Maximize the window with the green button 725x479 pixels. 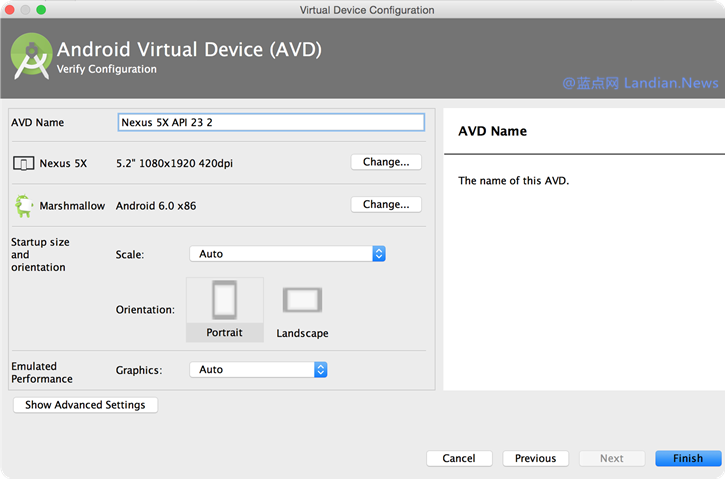click(42, 10)
